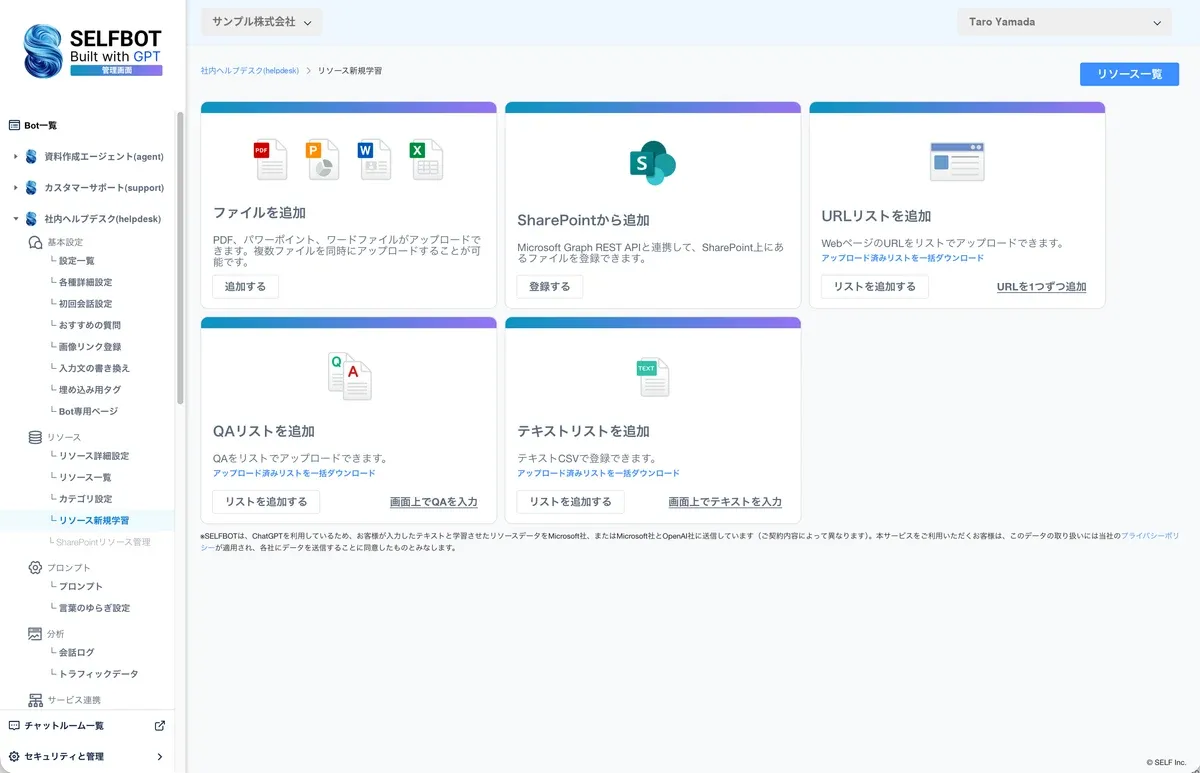This screenshot has height=773, width=1200.
Task: Click the Word file icon
Action: pos(374,160)
